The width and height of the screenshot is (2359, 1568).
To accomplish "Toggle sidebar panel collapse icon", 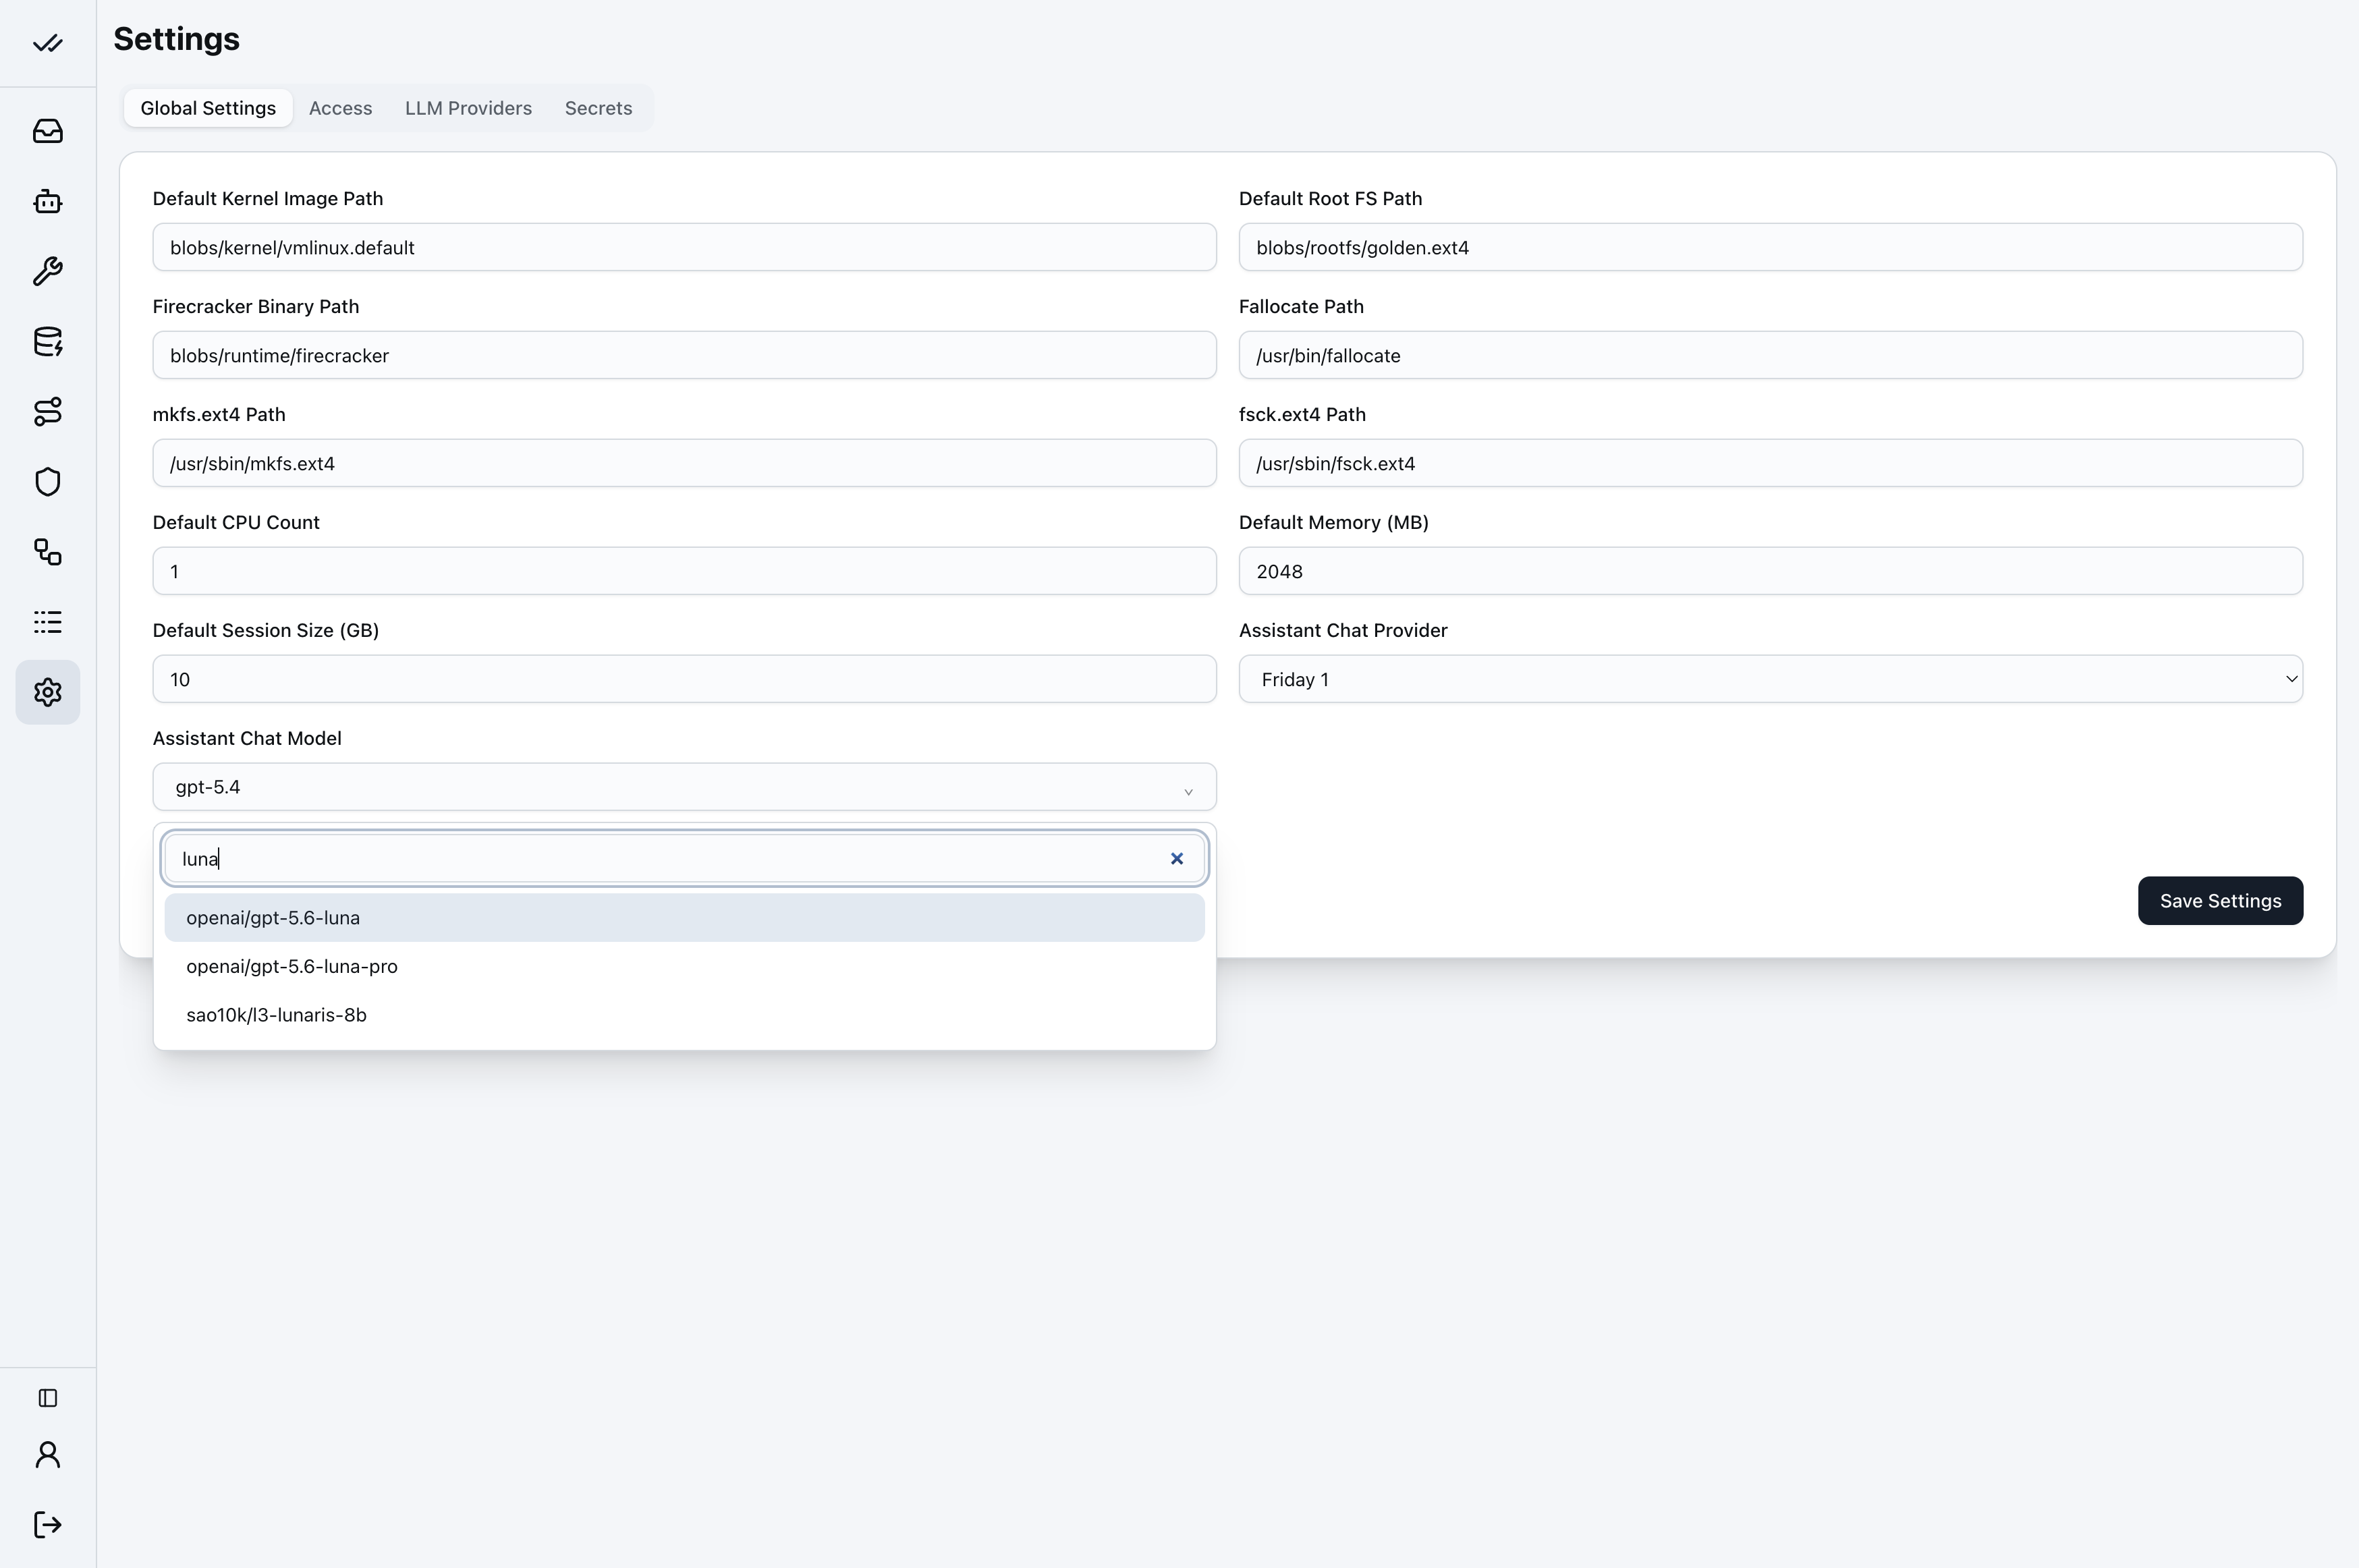I will (x=48, y=1398).
